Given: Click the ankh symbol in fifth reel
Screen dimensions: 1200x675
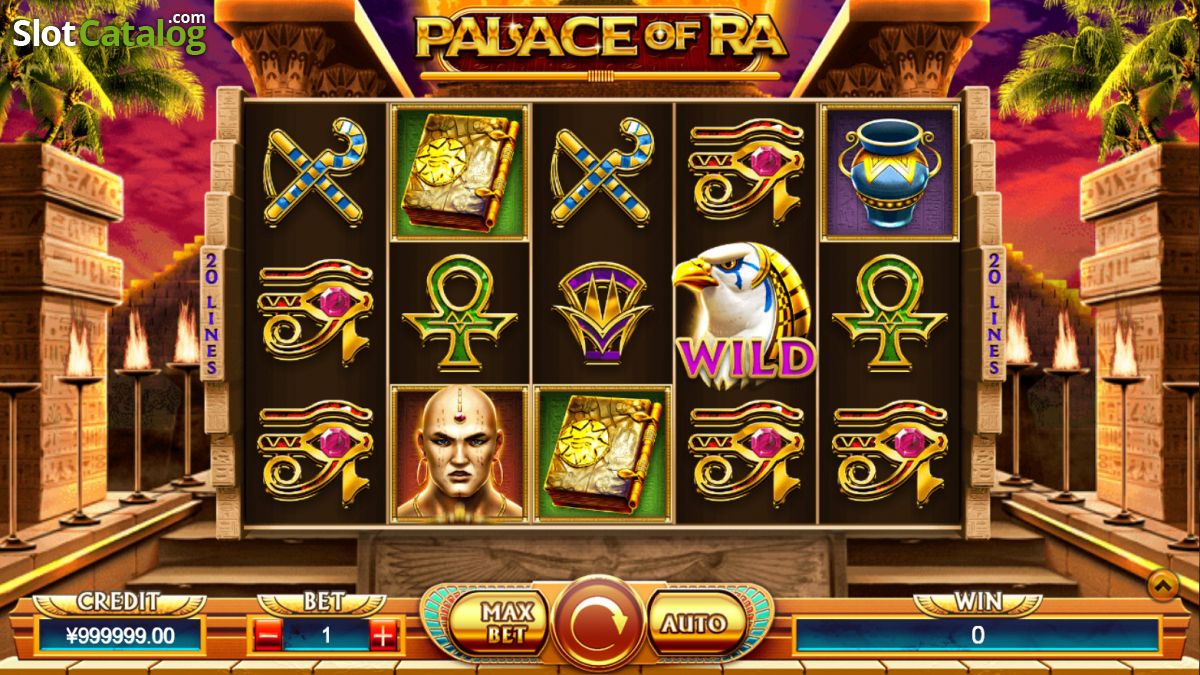Looking at the screenshot, I should 889,312.
